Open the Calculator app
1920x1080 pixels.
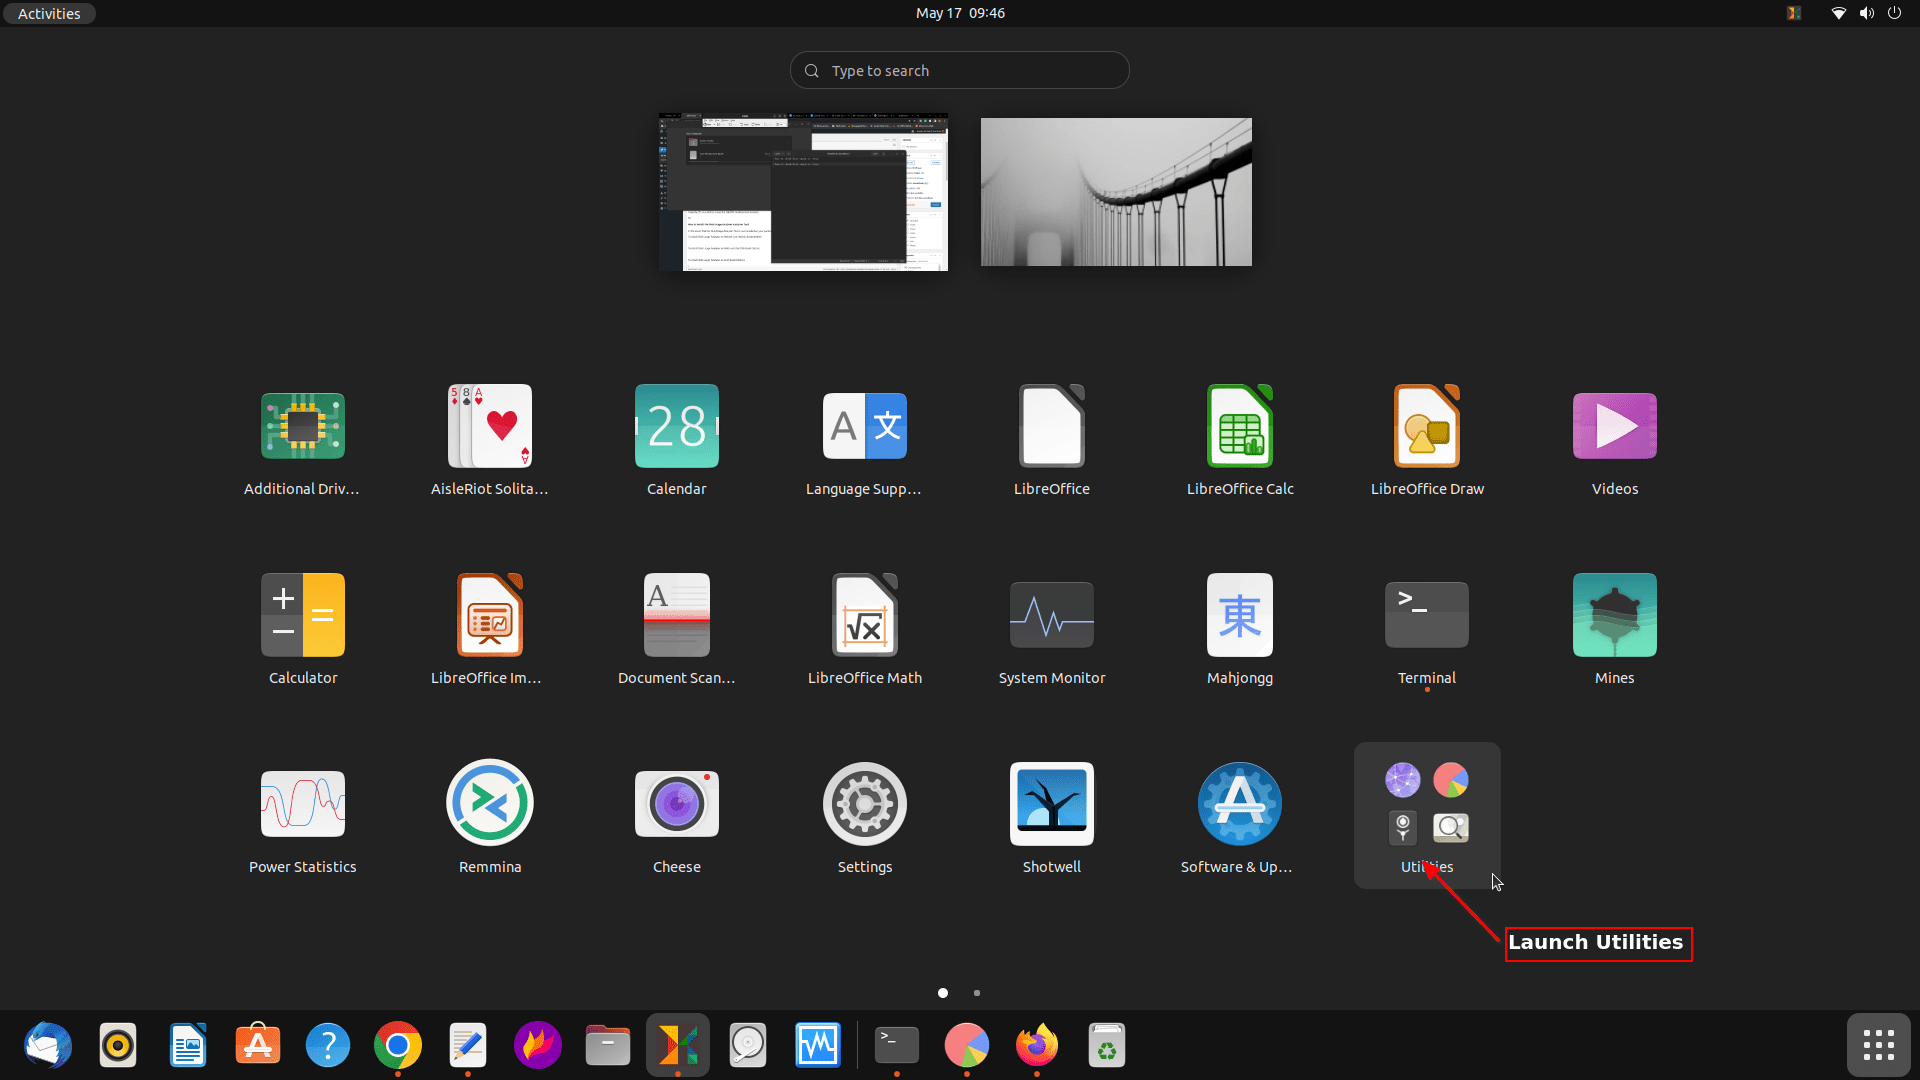click(x=302, y=614)
